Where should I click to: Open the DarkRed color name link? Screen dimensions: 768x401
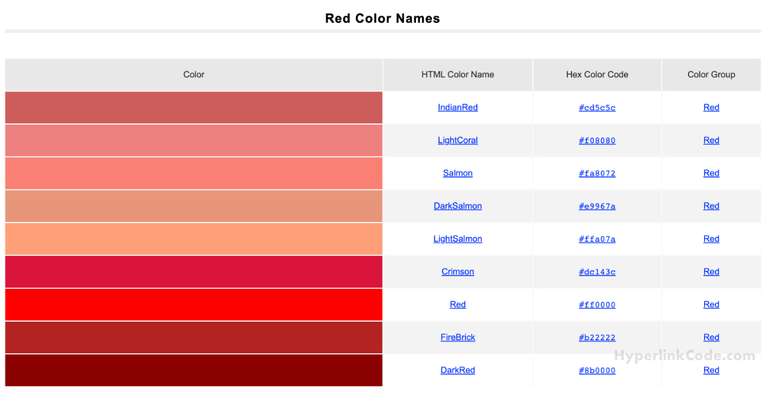click(x=457, y=370)
